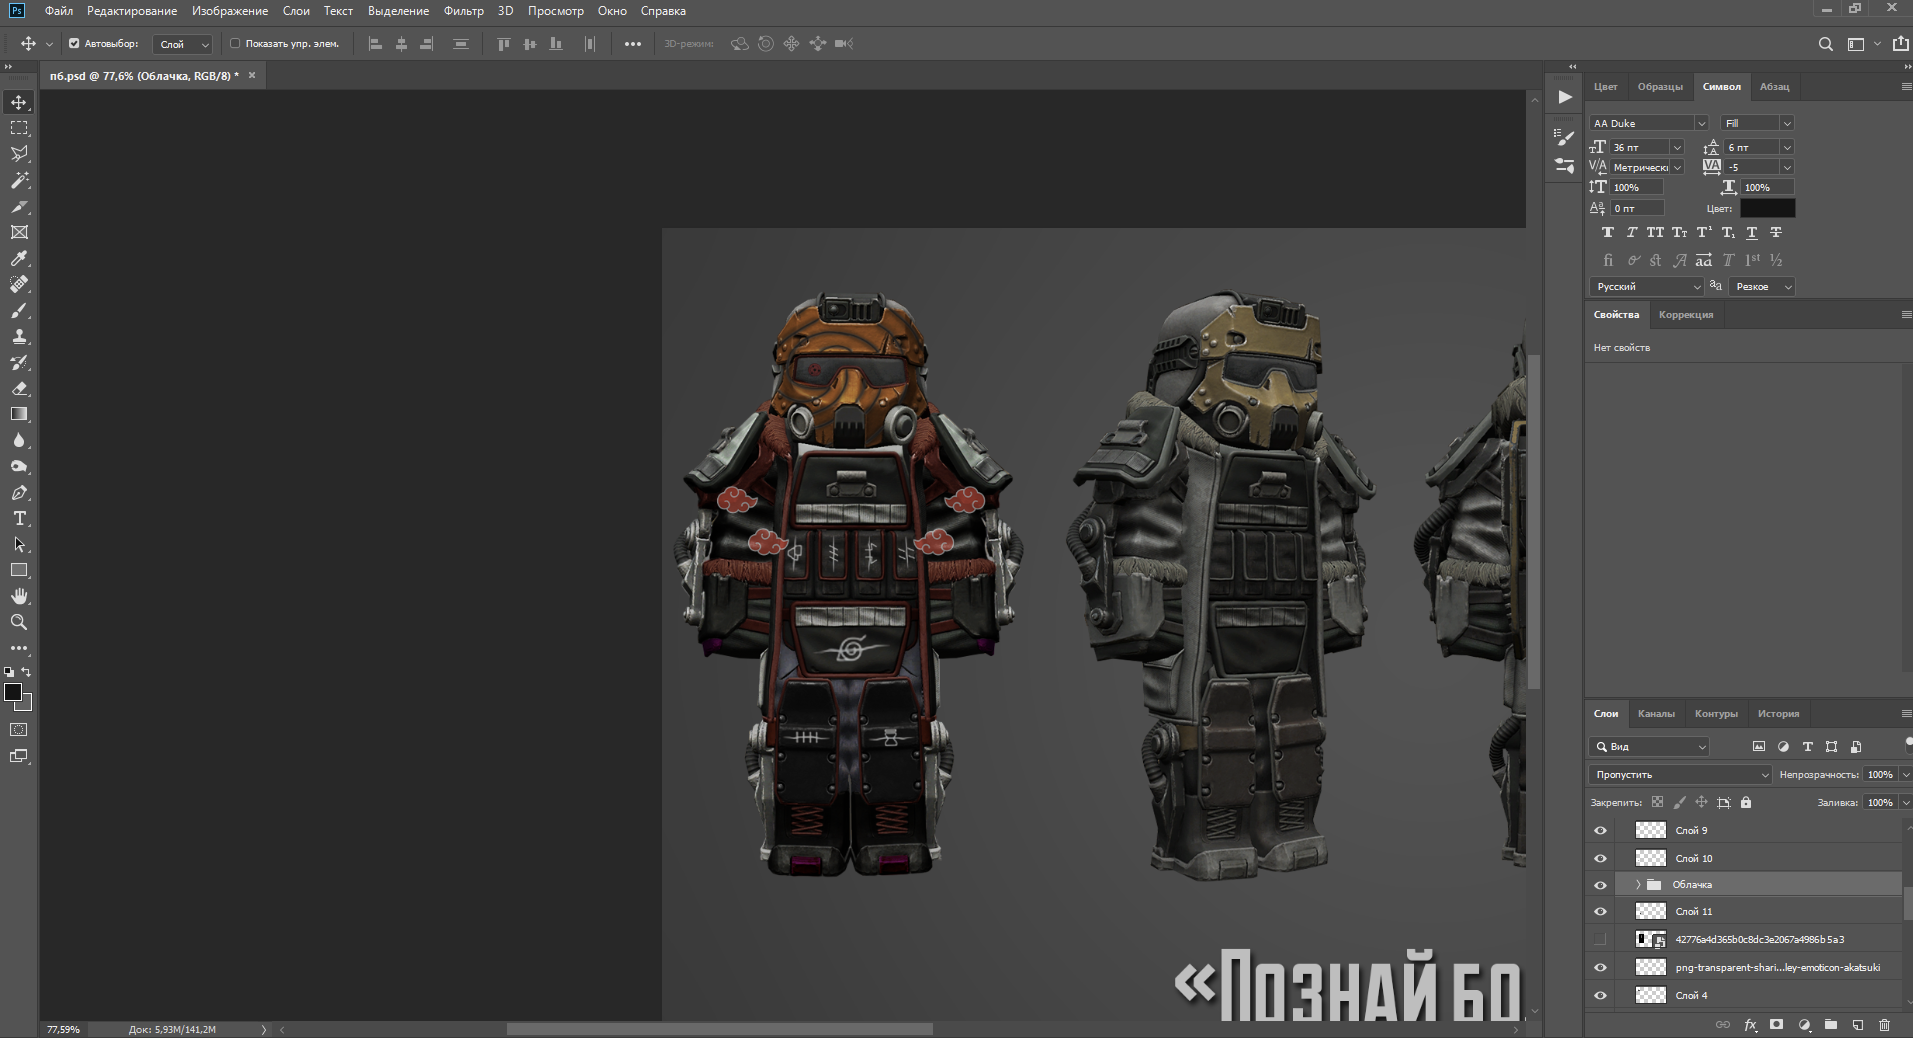
Task: Select the Hand tool
Action: (19, 596)
